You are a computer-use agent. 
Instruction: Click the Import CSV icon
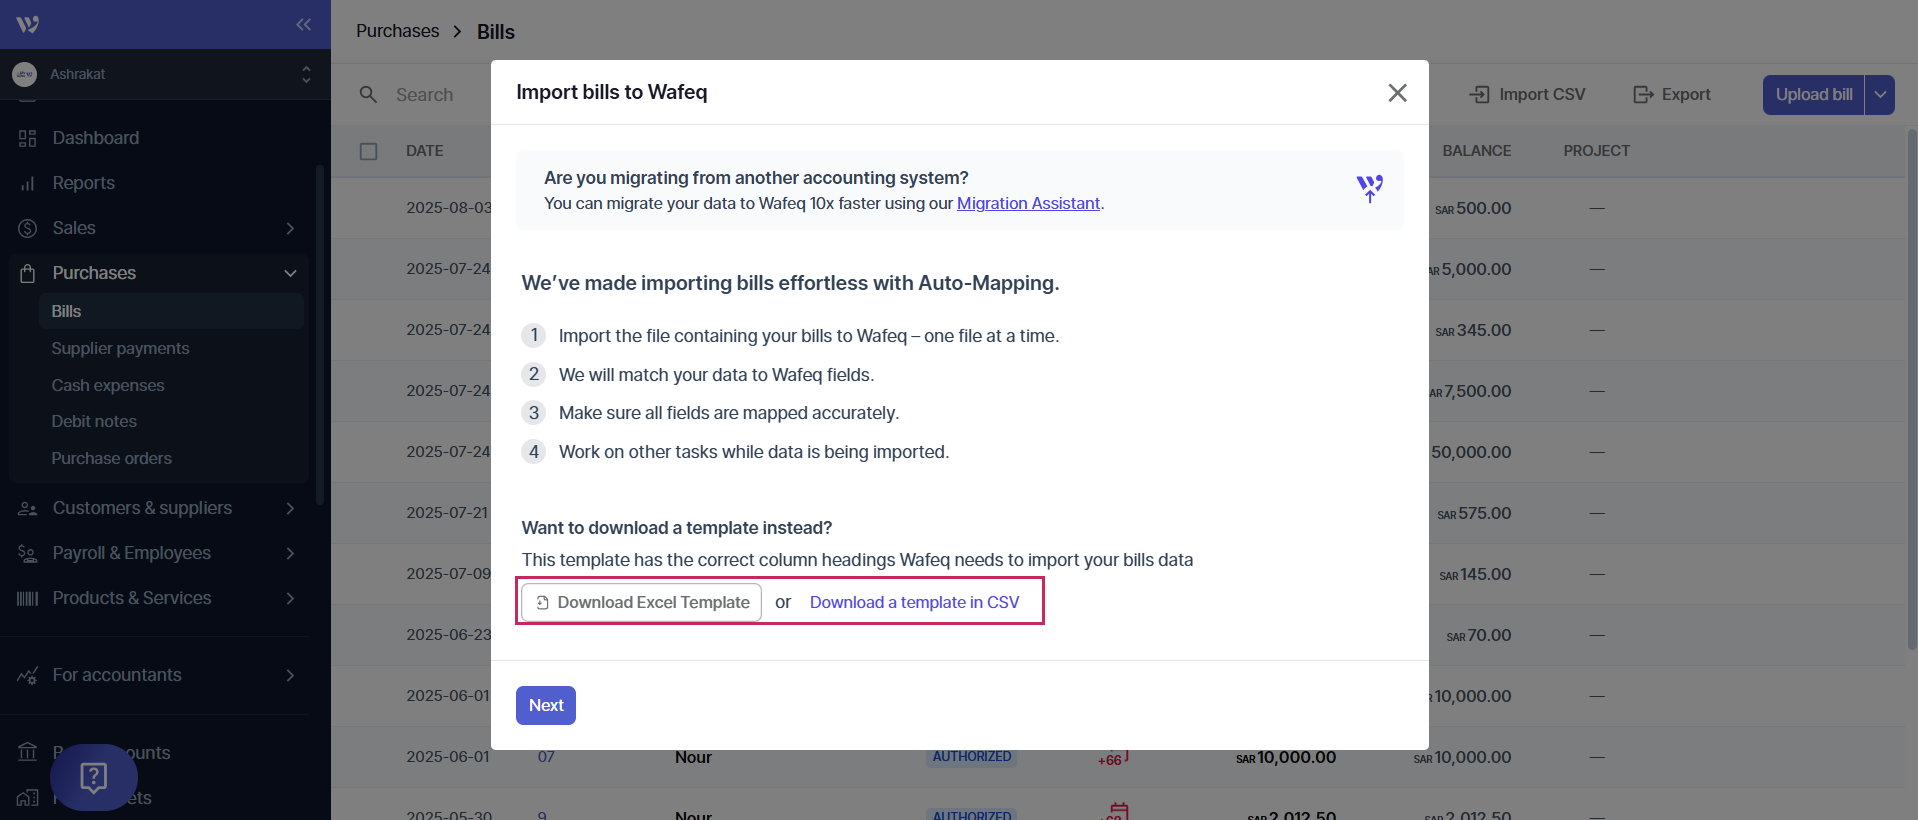tap(1479, 95)
